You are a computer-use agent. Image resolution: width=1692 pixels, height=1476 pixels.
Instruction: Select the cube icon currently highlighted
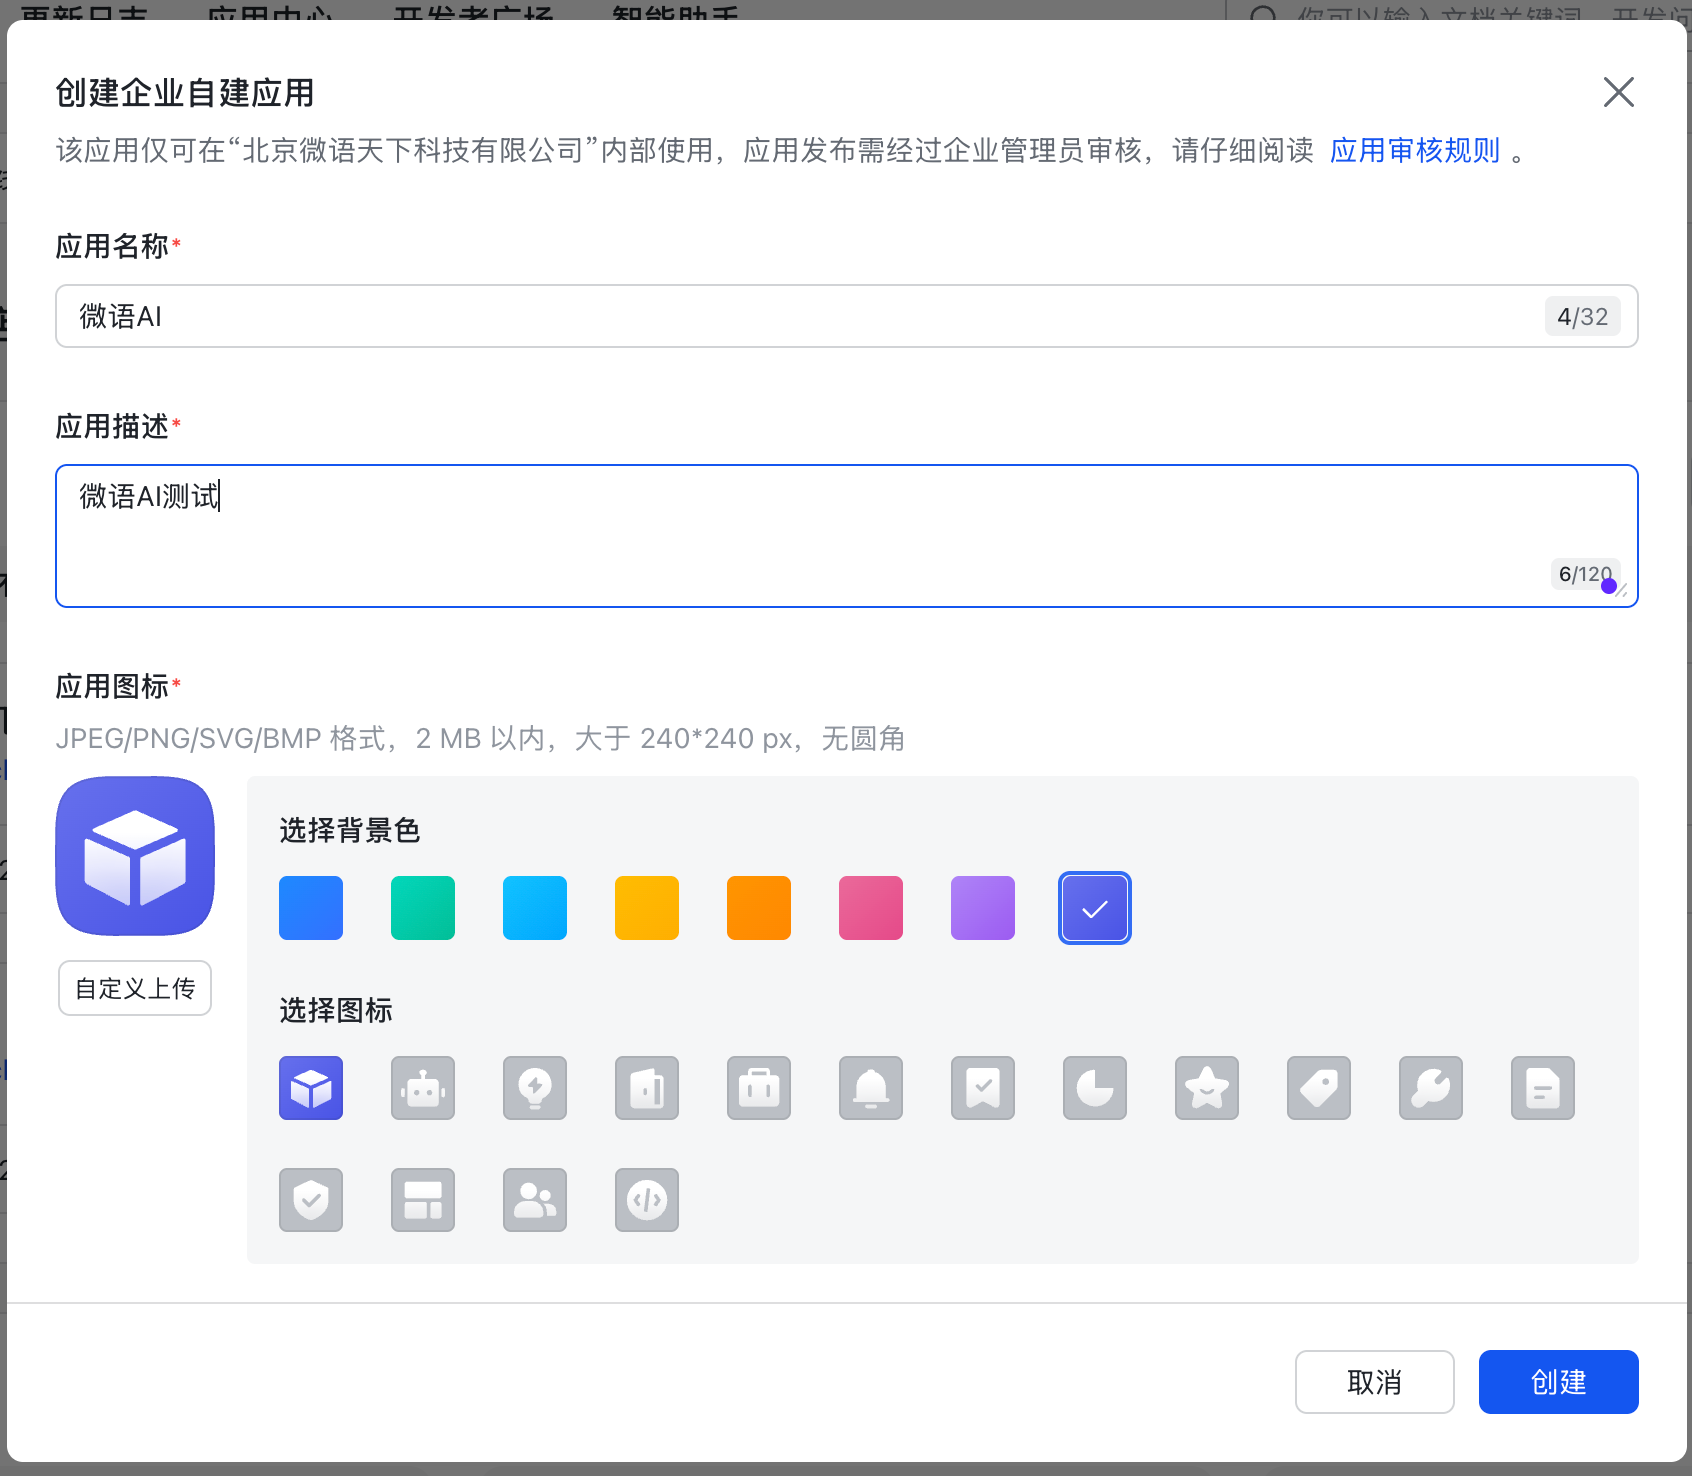pos(311,1088)
